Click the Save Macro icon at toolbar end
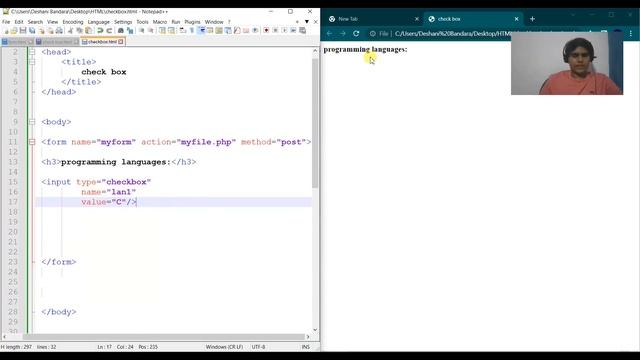This screenshot has width=640, height=360. click(x=302, y=31)
